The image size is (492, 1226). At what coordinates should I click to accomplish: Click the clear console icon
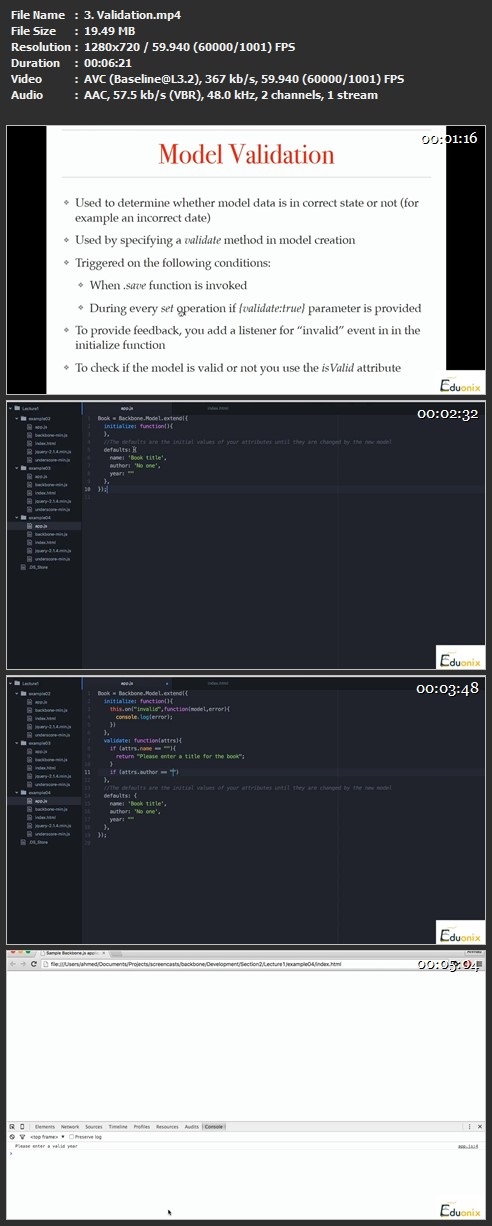tap(12, 1137)
